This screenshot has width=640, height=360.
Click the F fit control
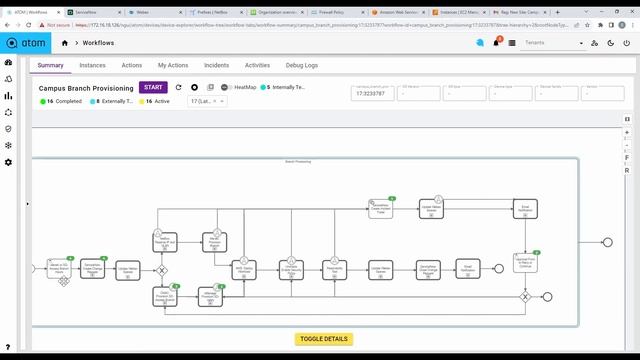pyautogui.click(x=627, y=158)
